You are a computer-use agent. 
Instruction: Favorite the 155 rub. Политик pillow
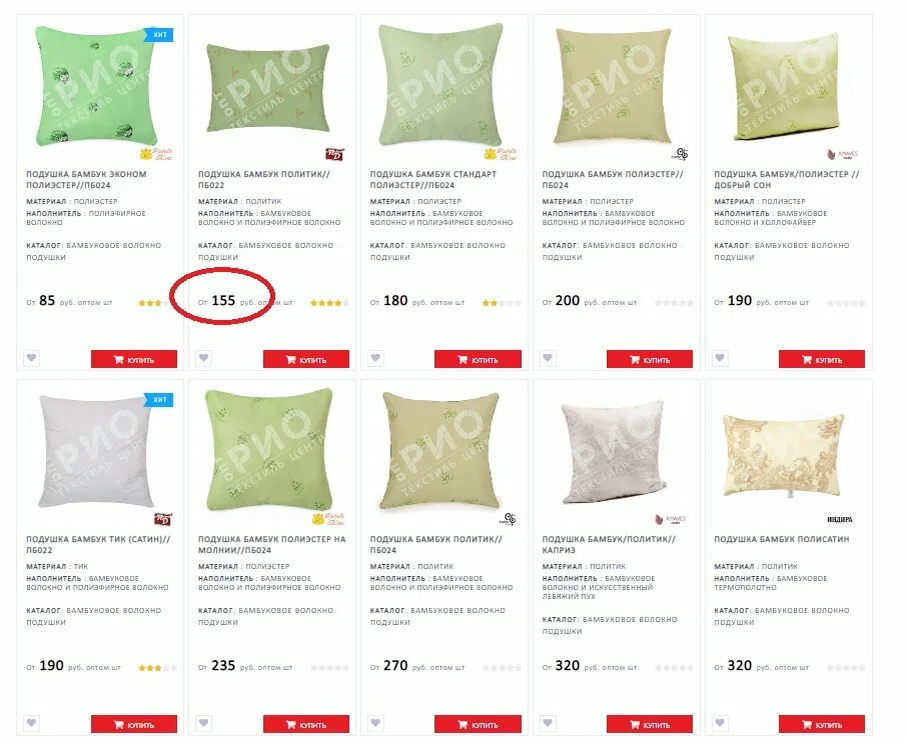point(203,358)
